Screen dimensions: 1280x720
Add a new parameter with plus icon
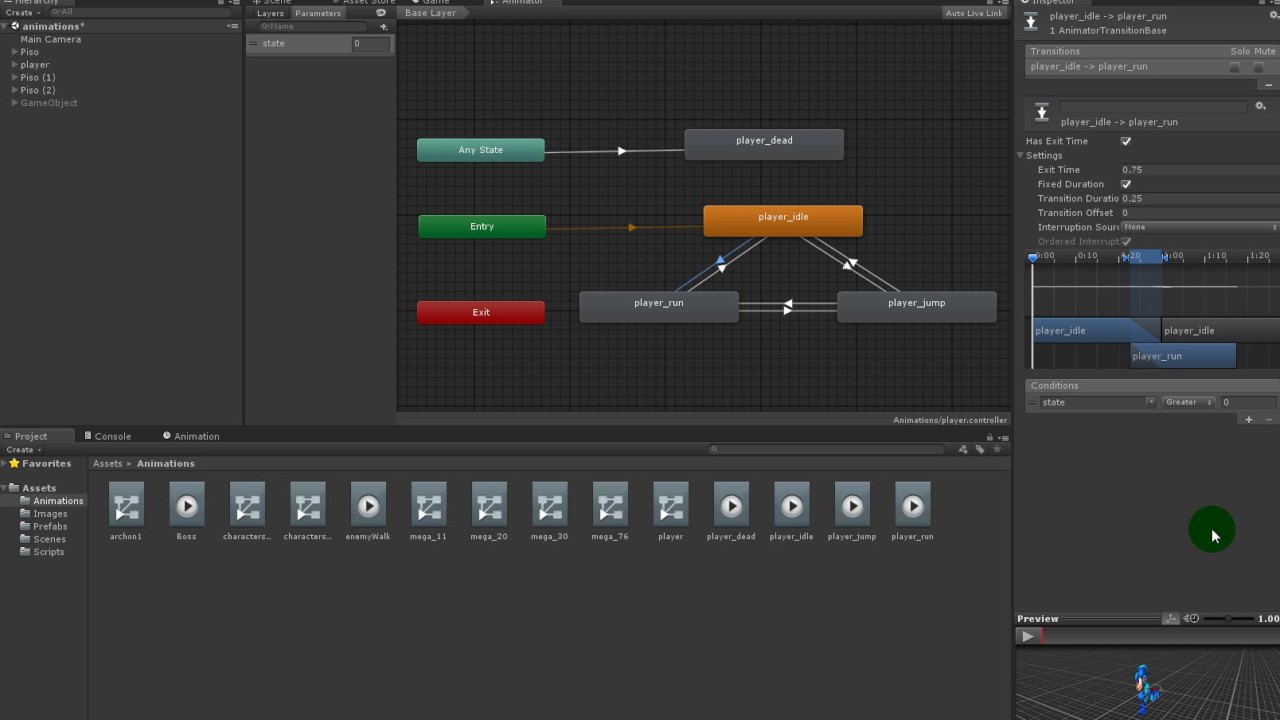383,27
